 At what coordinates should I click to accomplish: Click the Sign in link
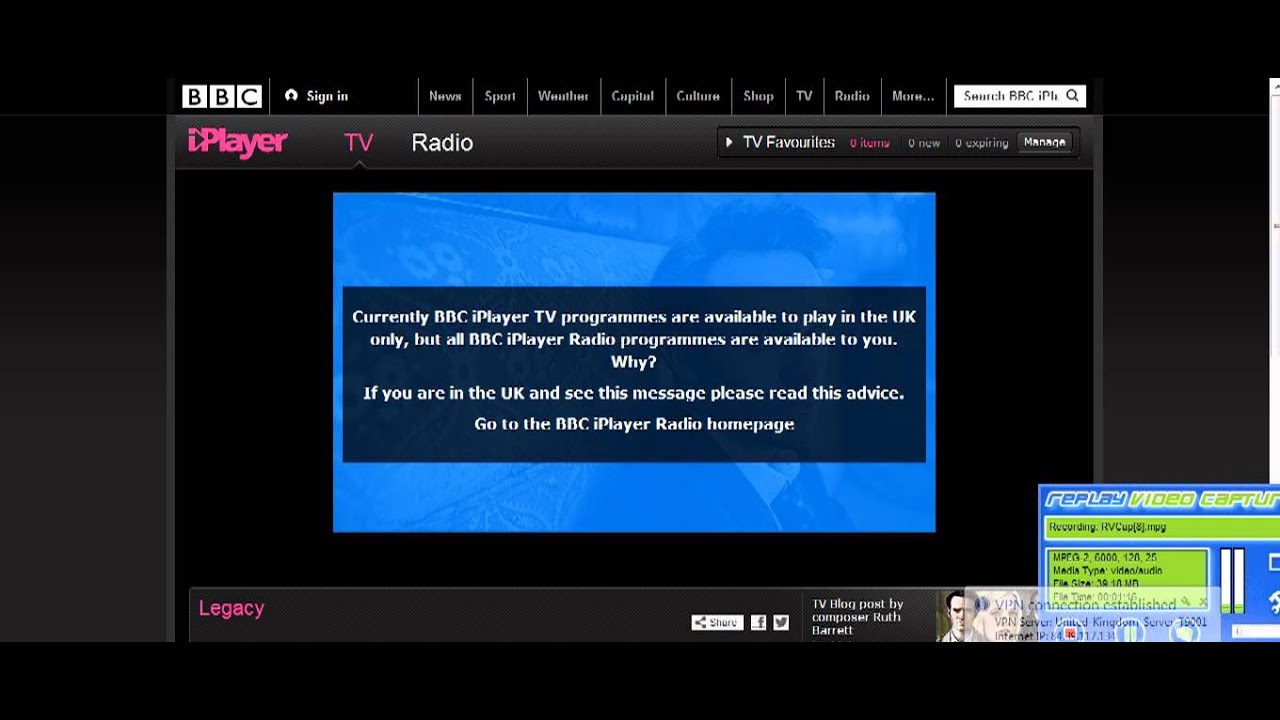[x=317, y=96]
